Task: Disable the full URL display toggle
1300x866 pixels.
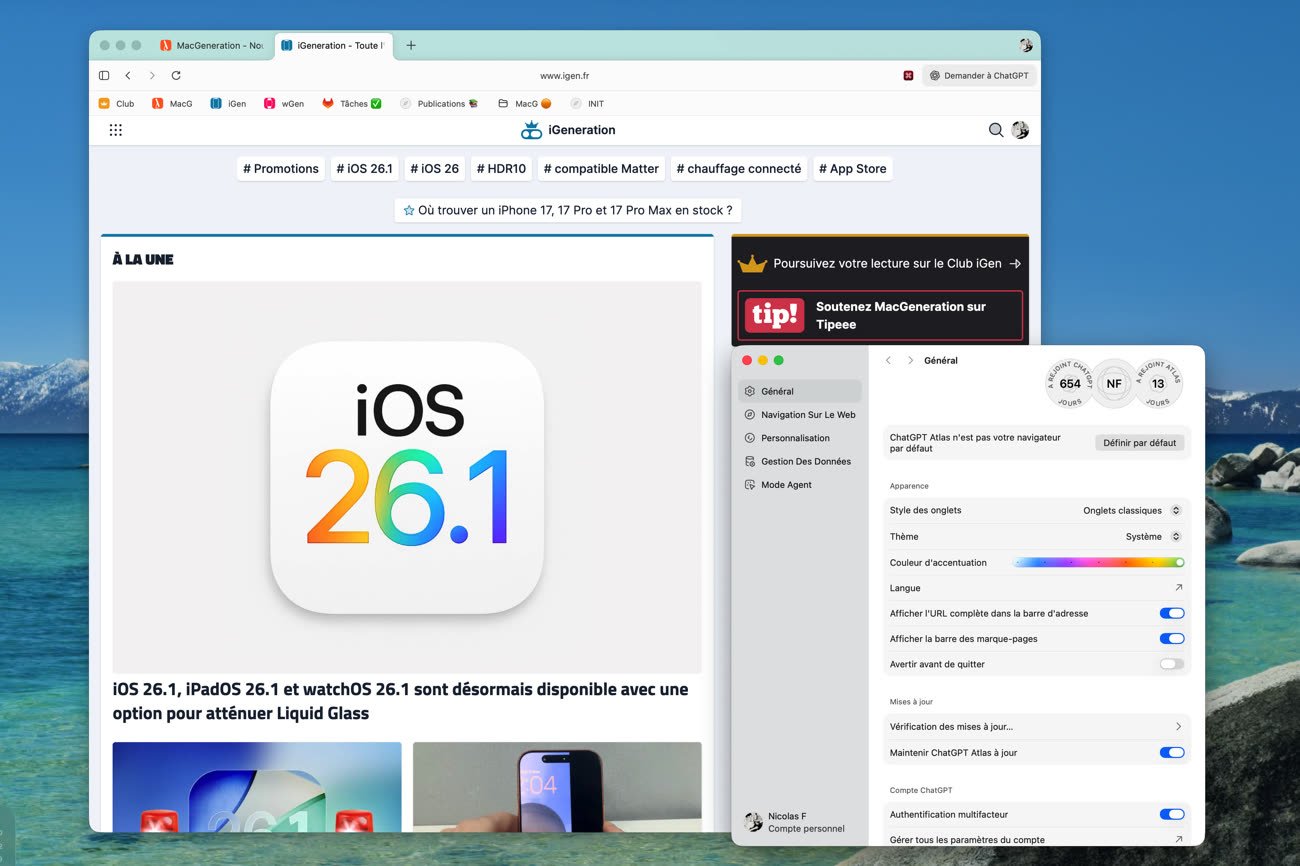Action: tap(1171, 613)
